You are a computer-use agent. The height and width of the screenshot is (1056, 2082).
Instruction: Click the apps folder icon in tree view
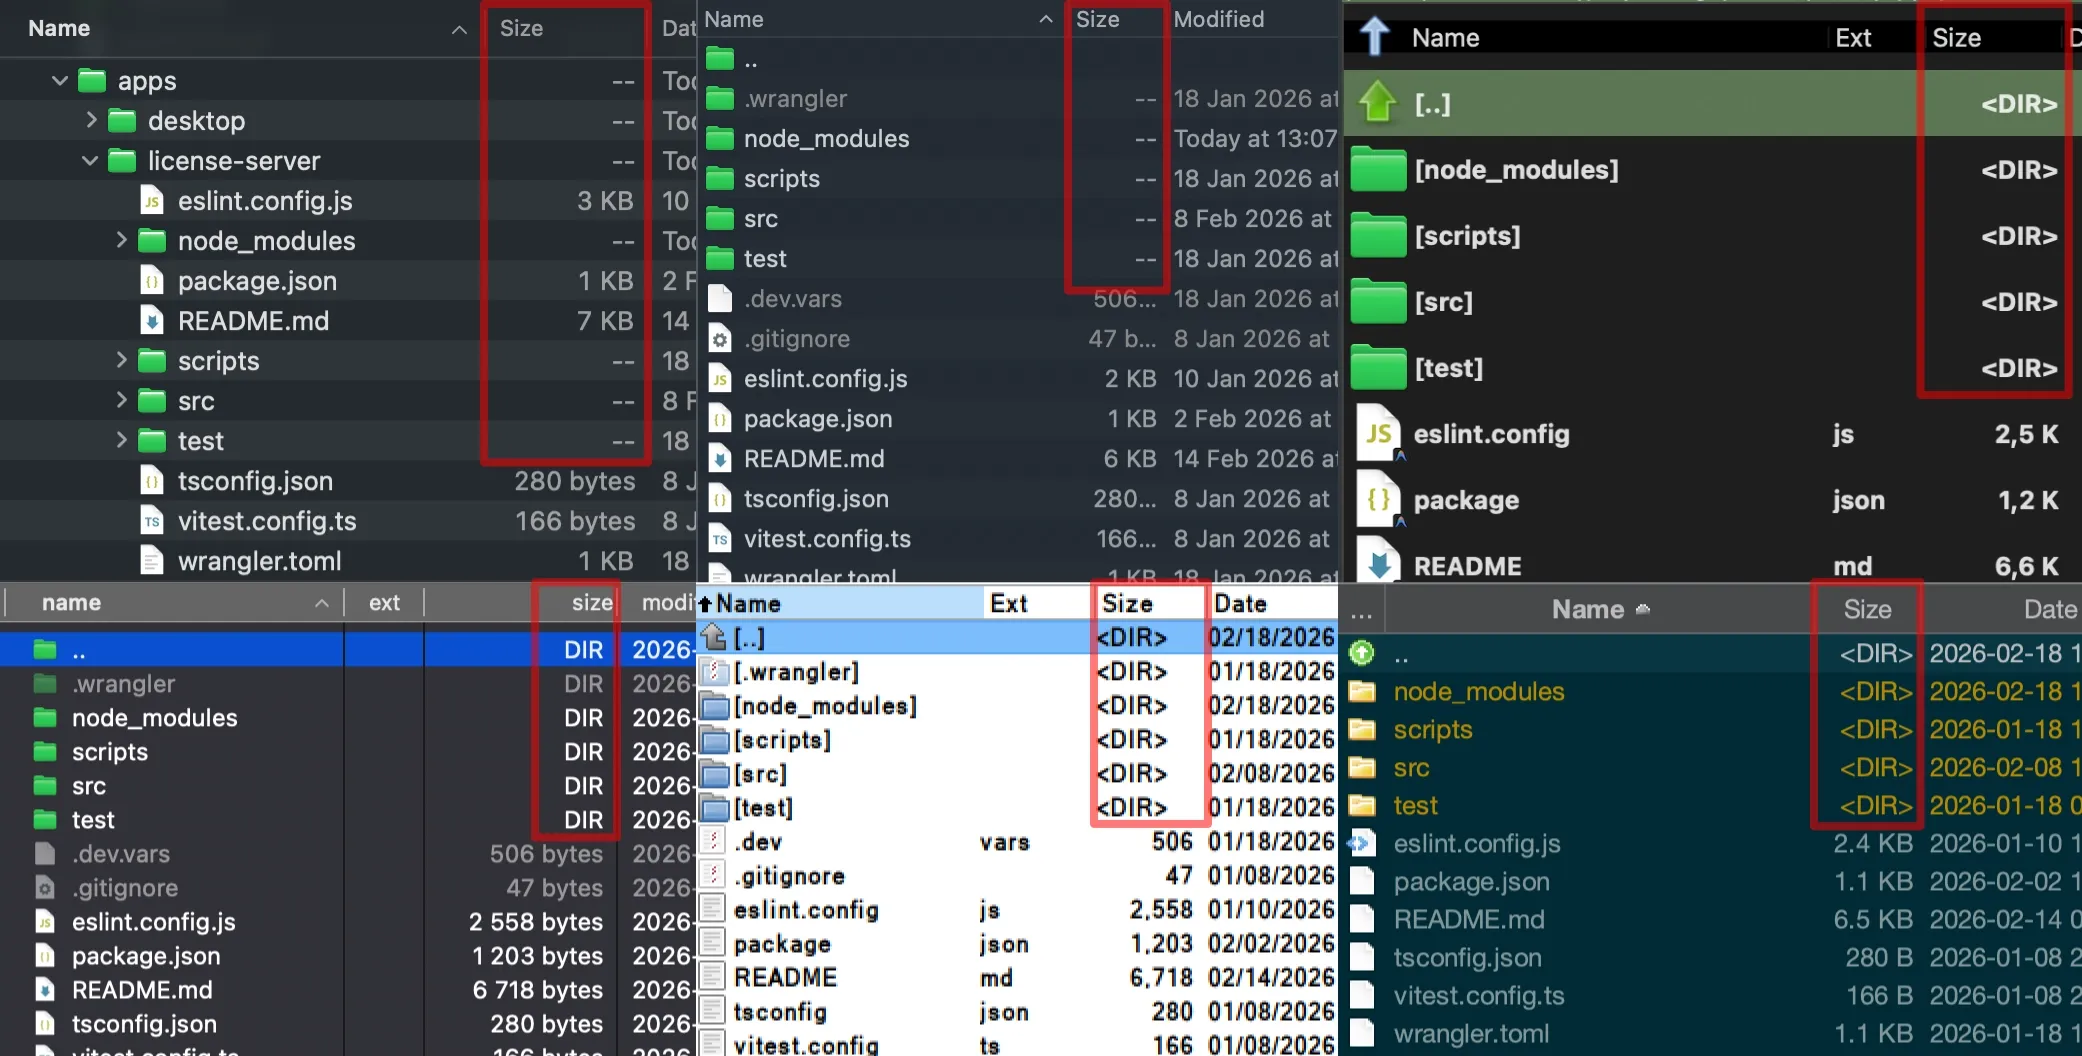coord(92,80)
